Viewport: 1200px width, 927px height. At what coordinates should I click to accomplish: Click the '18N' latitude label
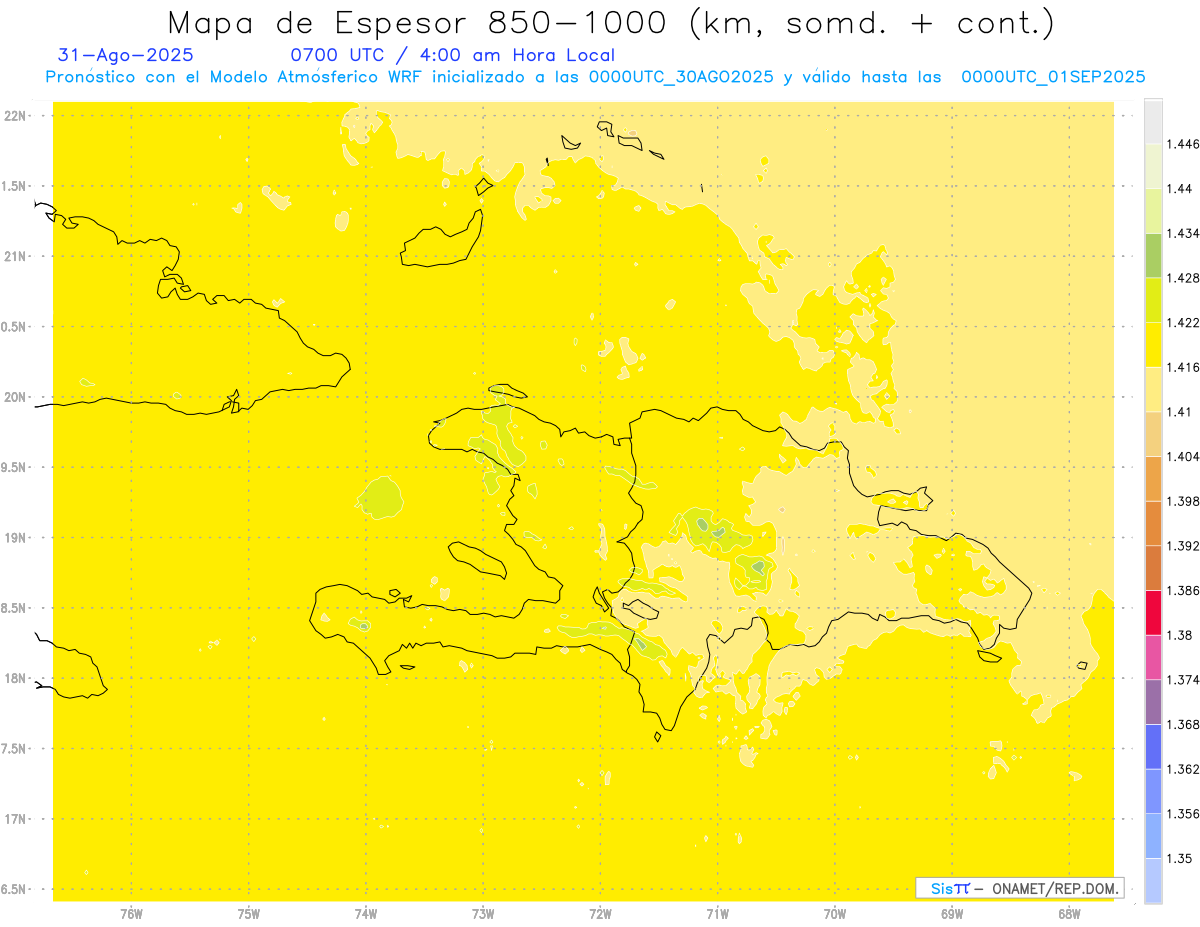click(16, 678)
